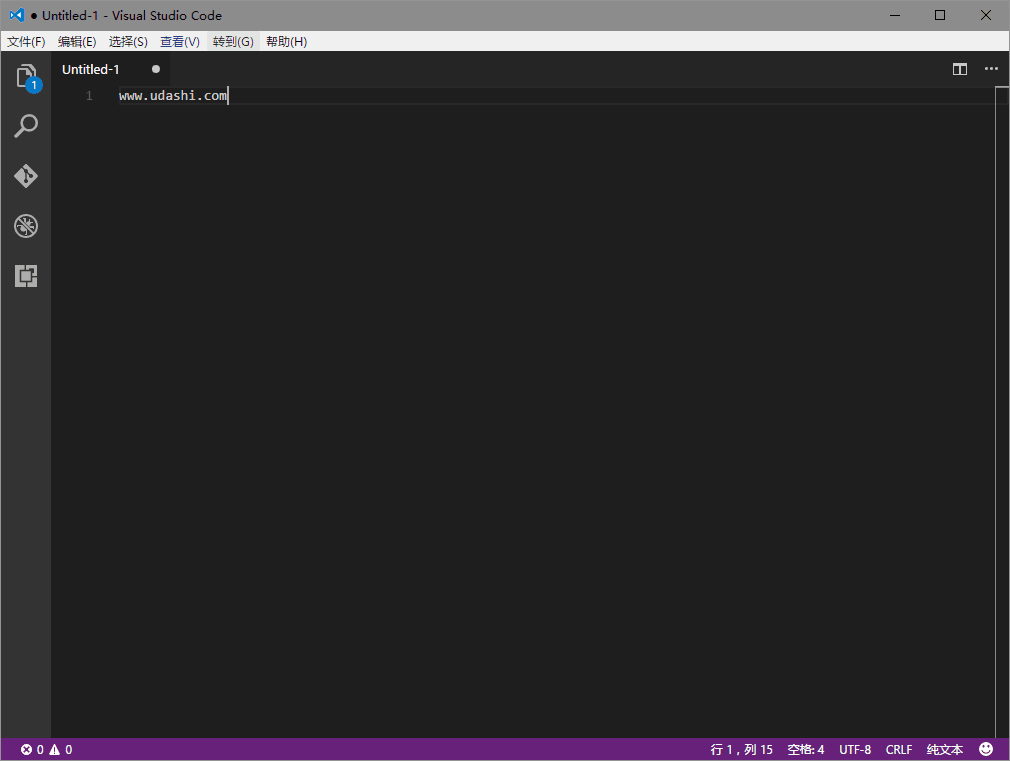Open the Extensions view icon
1010x761 pixels.
click(x=26, y=276)
